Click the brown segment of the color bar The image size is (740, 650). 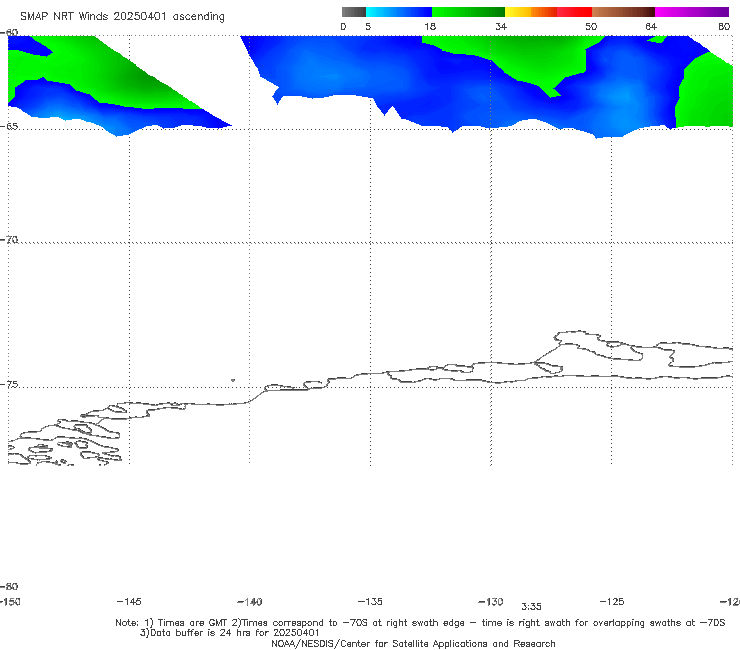pyautogui.click(x=623, y=12)
